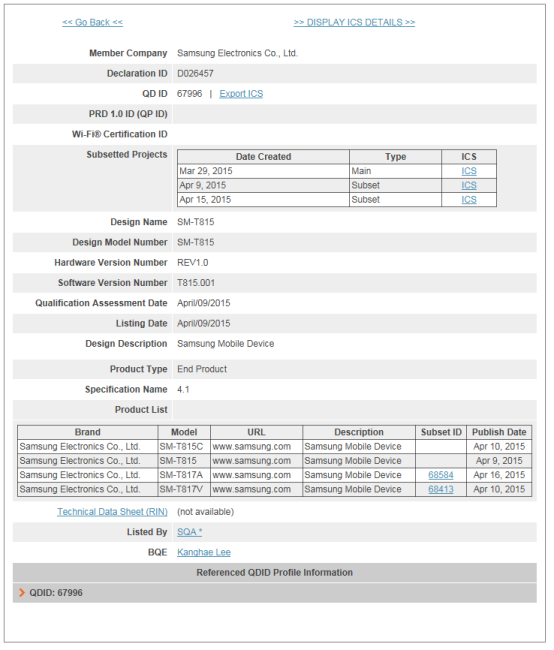
Task: Click the Date Created column header
Action: pos(263,157)
